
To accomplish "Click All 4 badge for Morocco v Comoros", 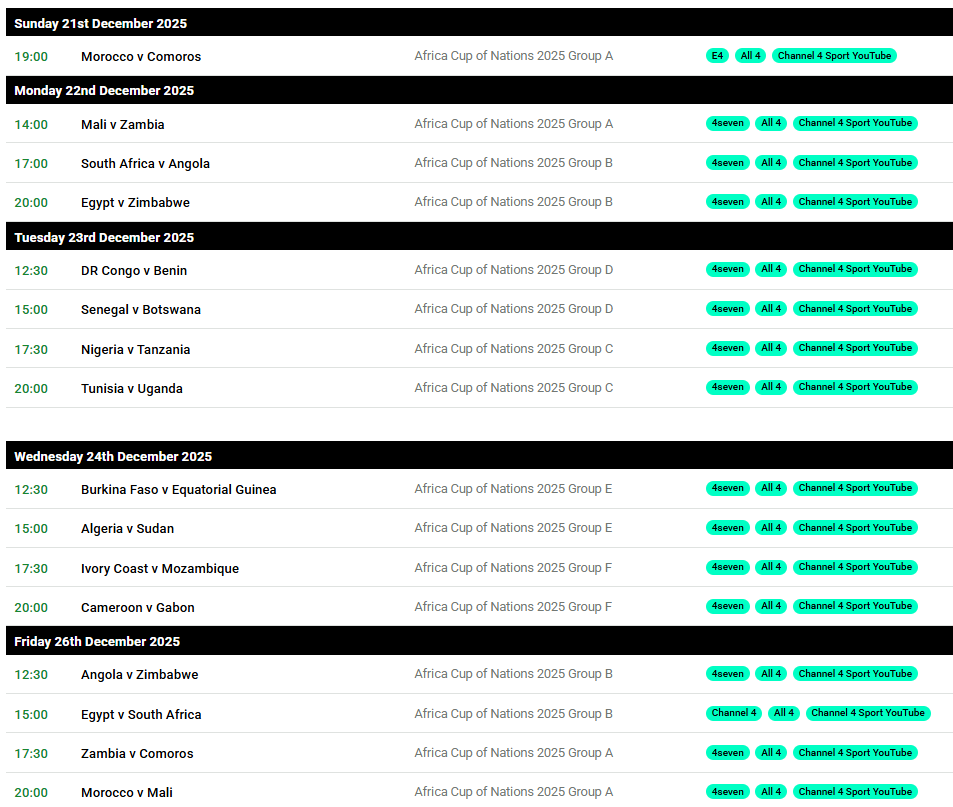I will click(751, 56).
